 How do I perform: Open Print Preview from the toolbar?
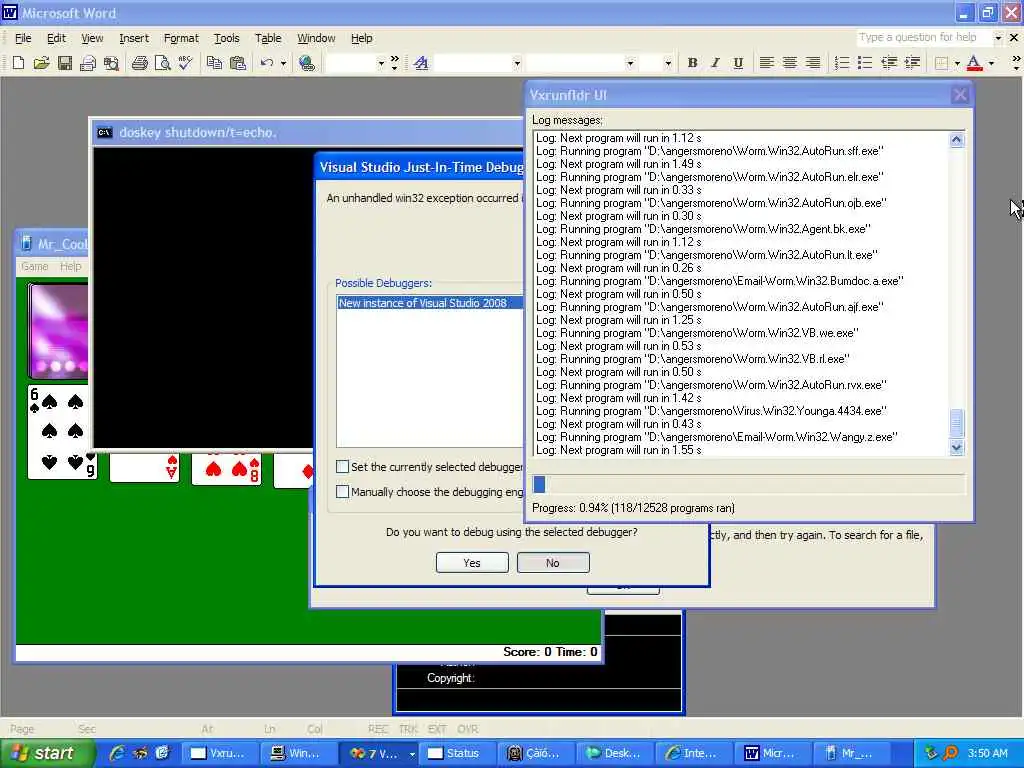coord(162,63)
